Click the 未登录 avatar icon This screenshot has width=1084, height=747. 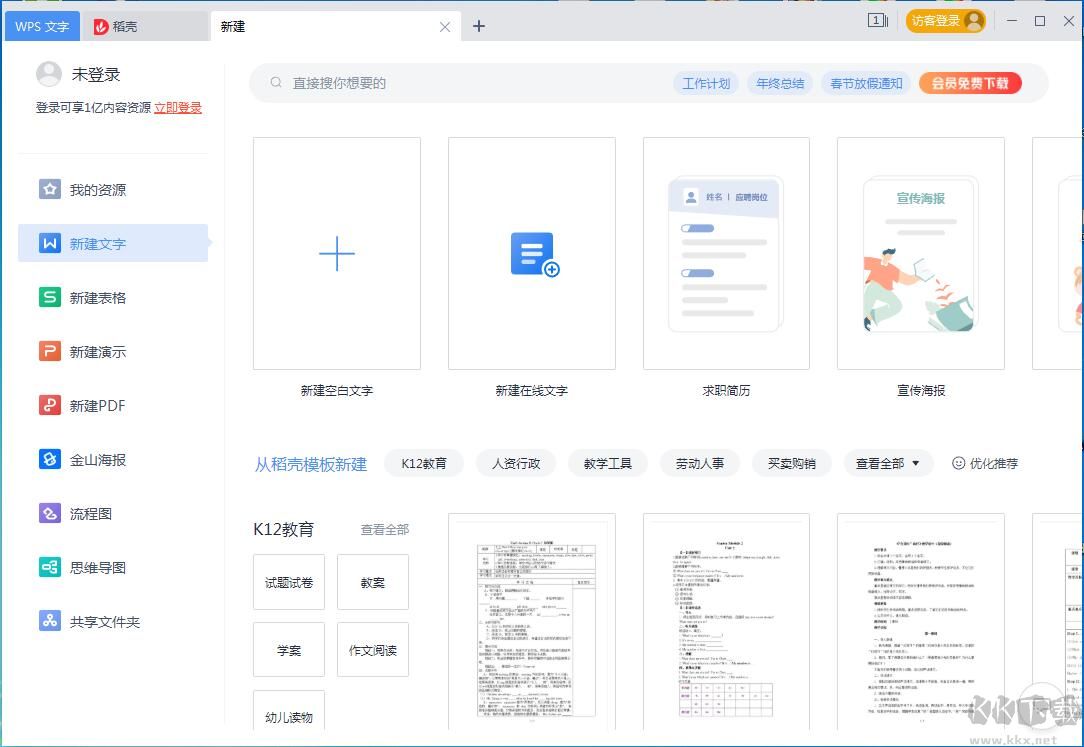[x=50, y=73]
